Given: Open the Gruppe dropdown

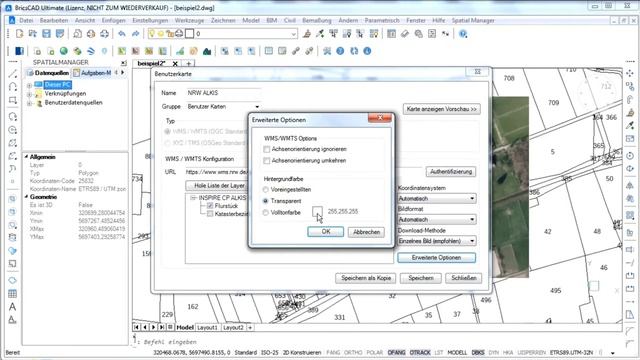Looking at the screenshot, I should [257, 107].
